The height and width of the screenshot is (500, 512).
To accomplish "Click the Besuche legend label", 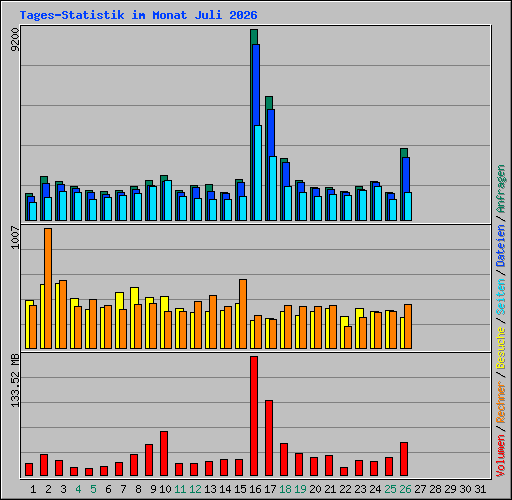I will click(x=501, y=348).
